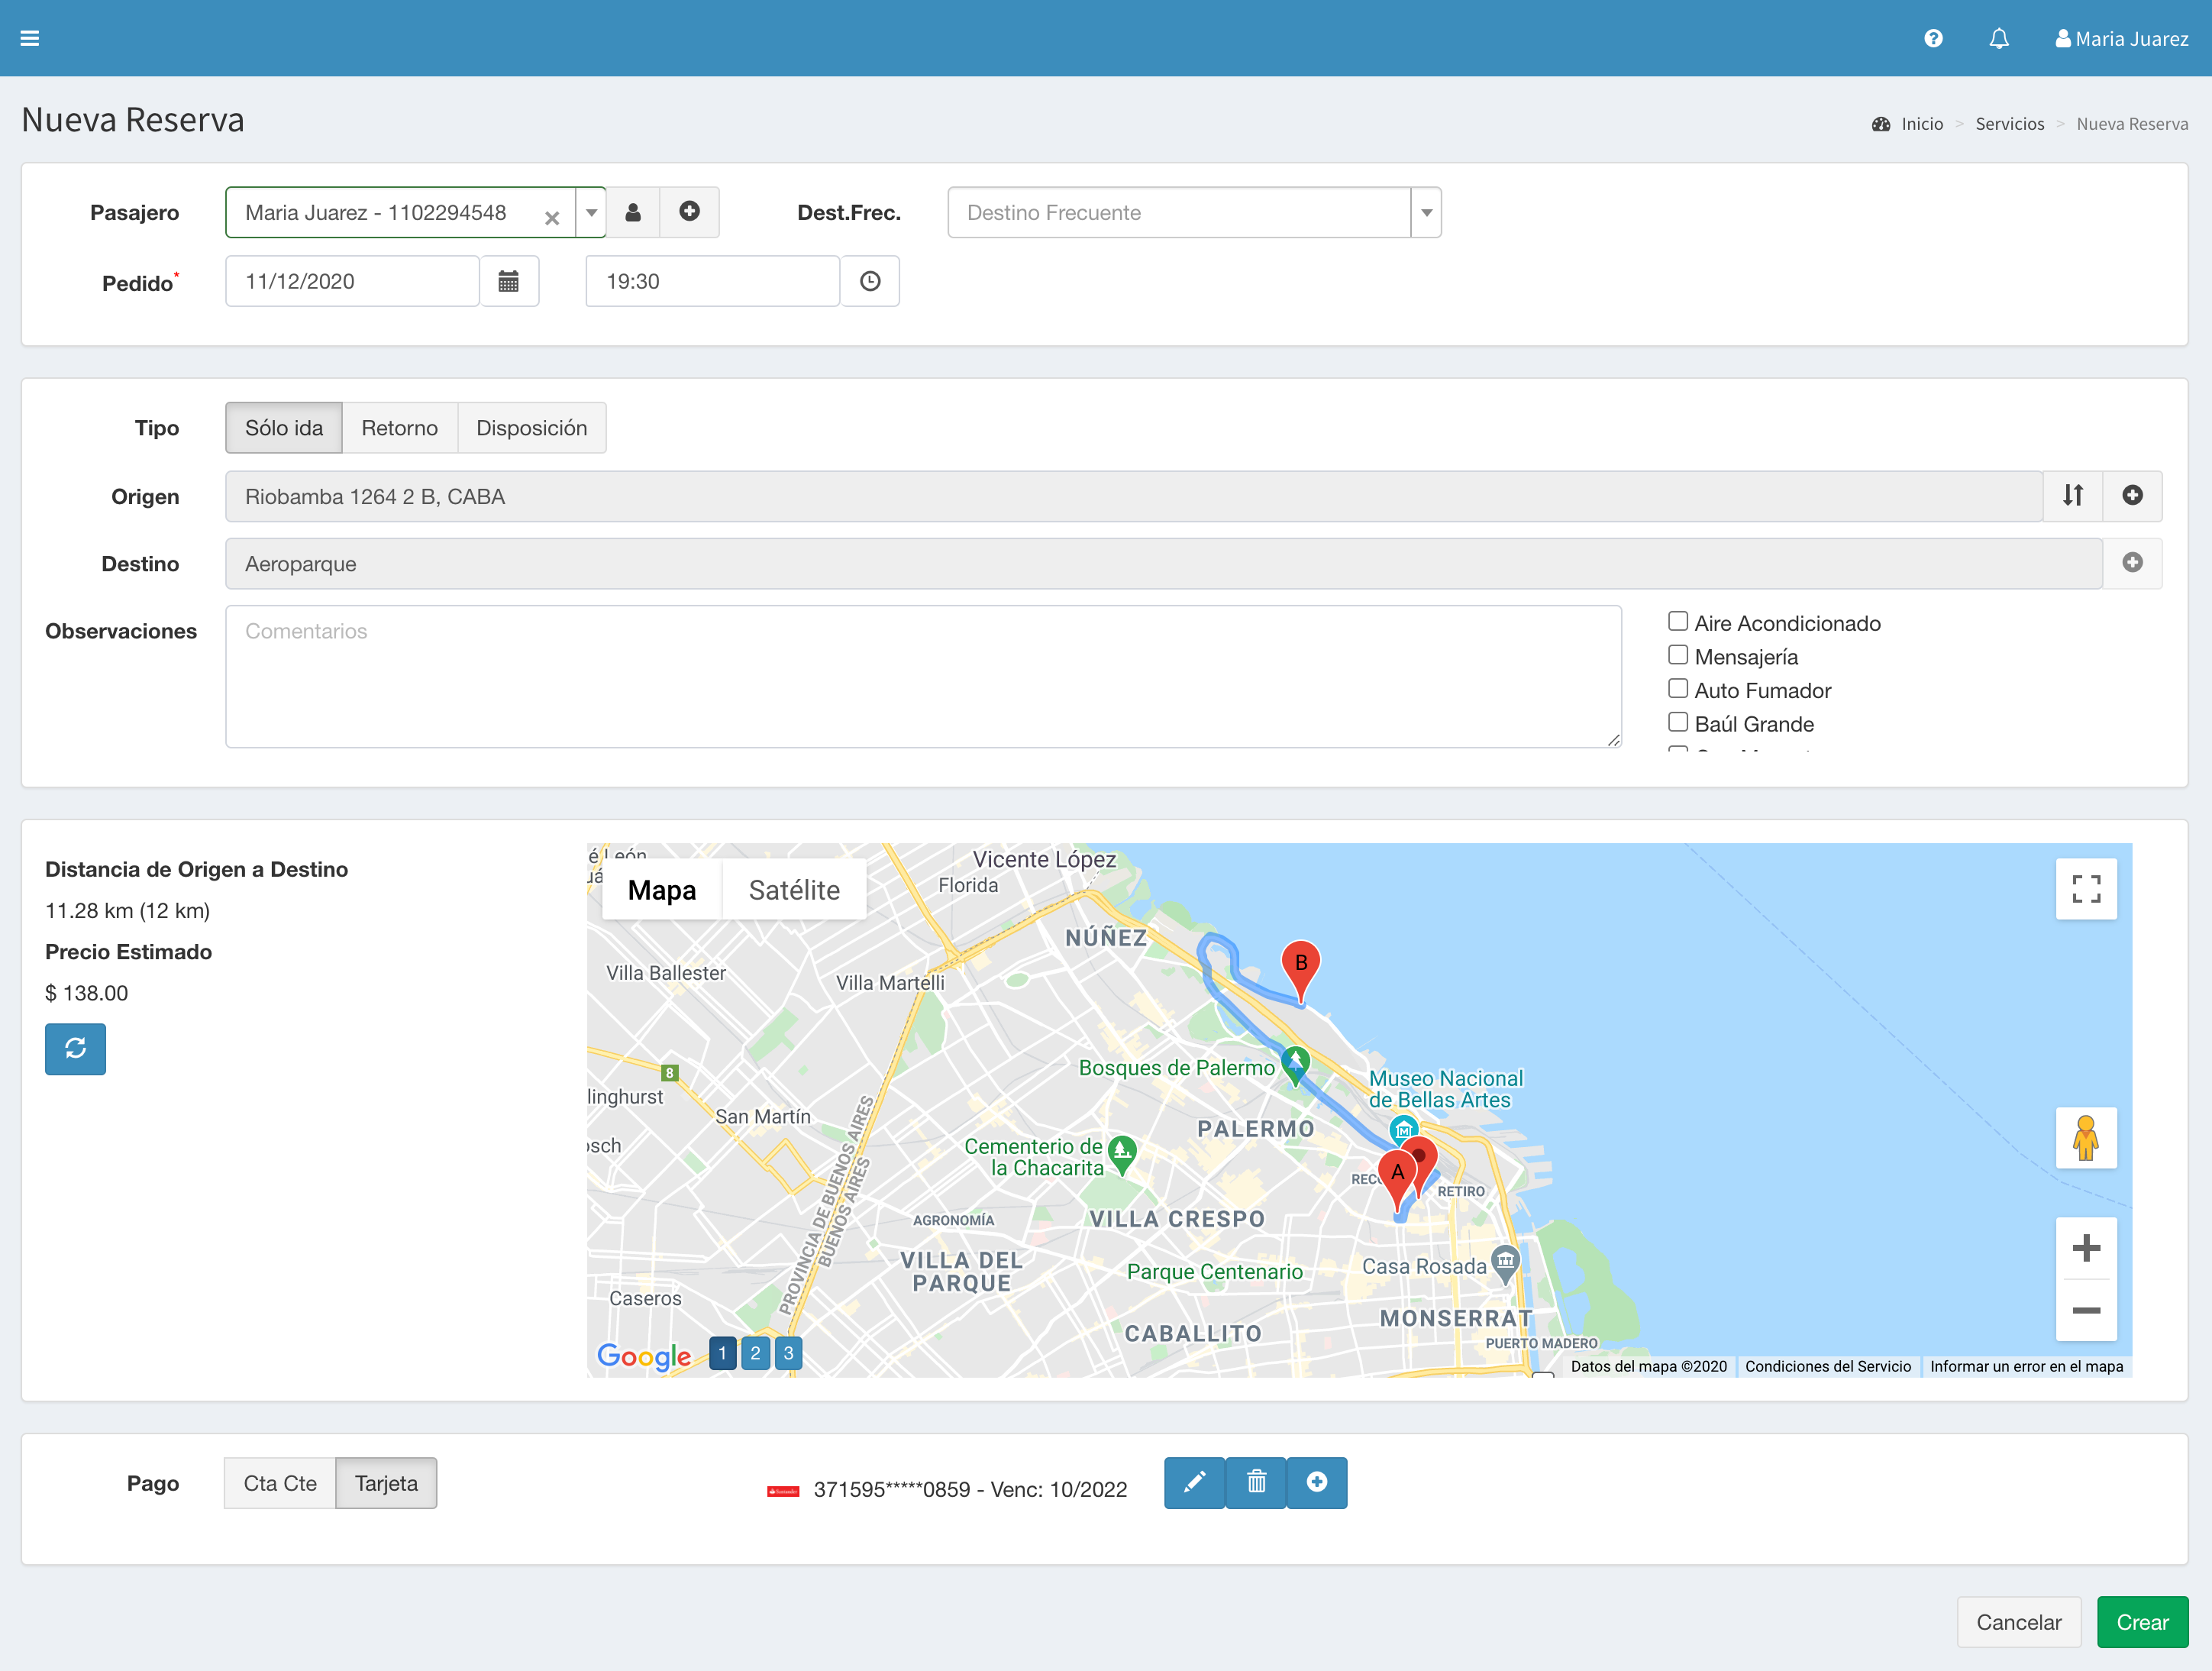Open the Maria Juarez user menu
2212x1671 pixels.
click(x=2121, y=38)
